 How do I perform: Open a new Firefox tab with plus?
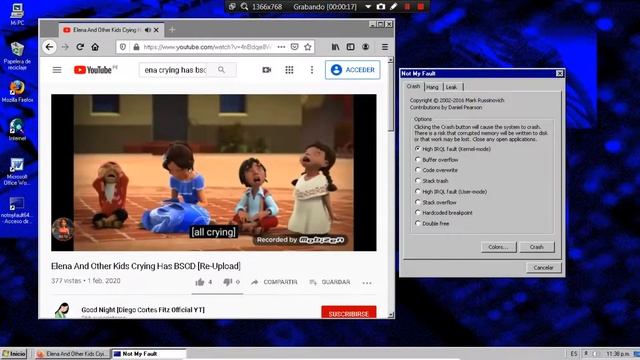point(172,30)
